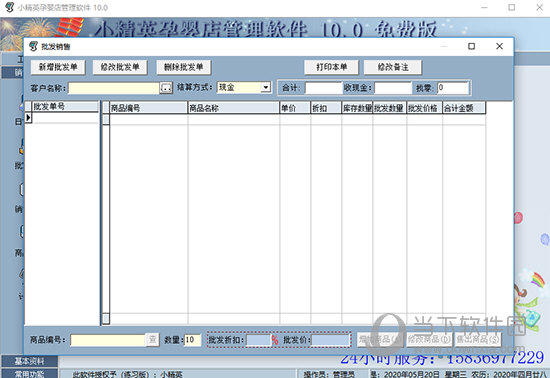The height and width of the screenshot is (378, 550).
Task: Click the main window app icon
Action: click(x=9, y=7)
